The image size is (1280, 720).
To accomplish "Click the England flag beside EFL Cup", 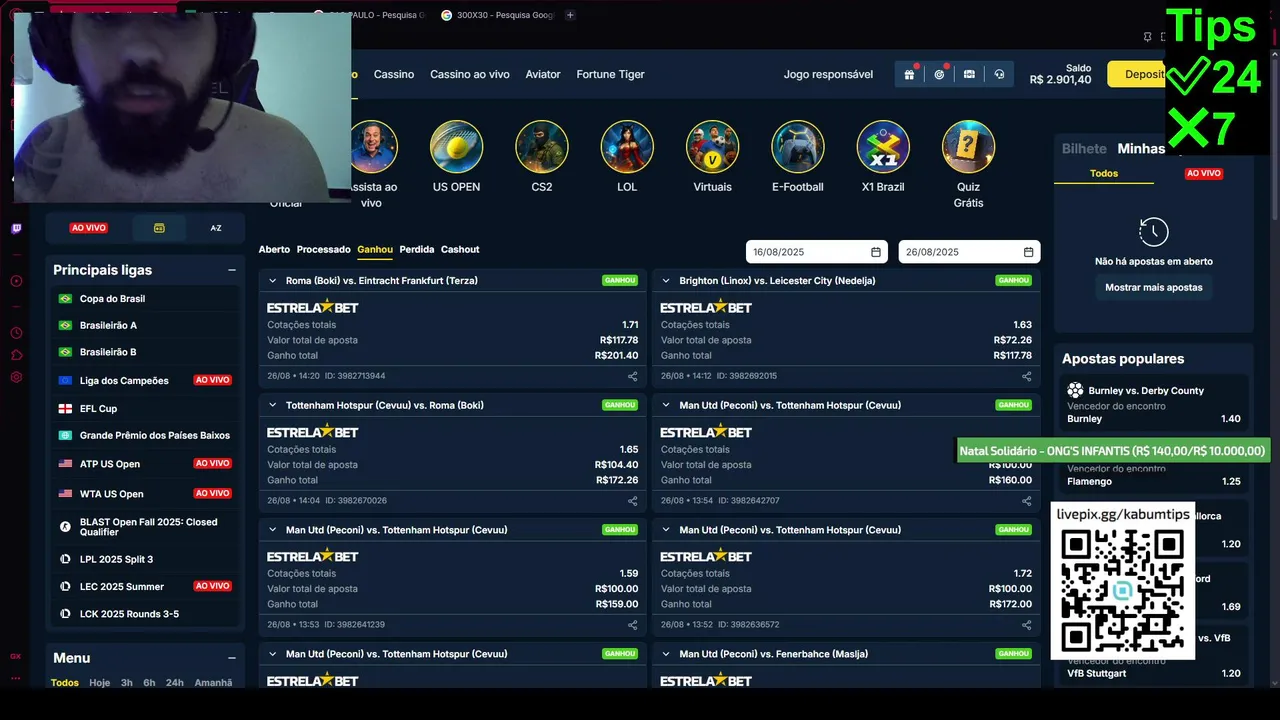I will tap(65, 408).
